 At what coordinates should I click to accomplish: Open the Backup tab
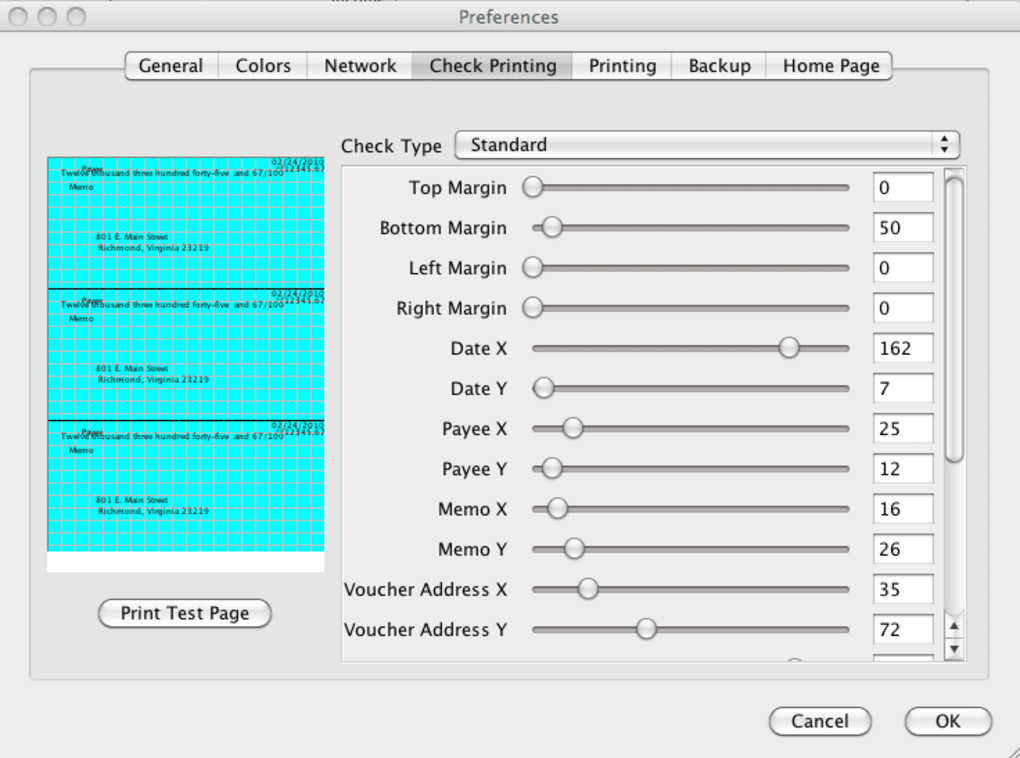coord(719,66)
